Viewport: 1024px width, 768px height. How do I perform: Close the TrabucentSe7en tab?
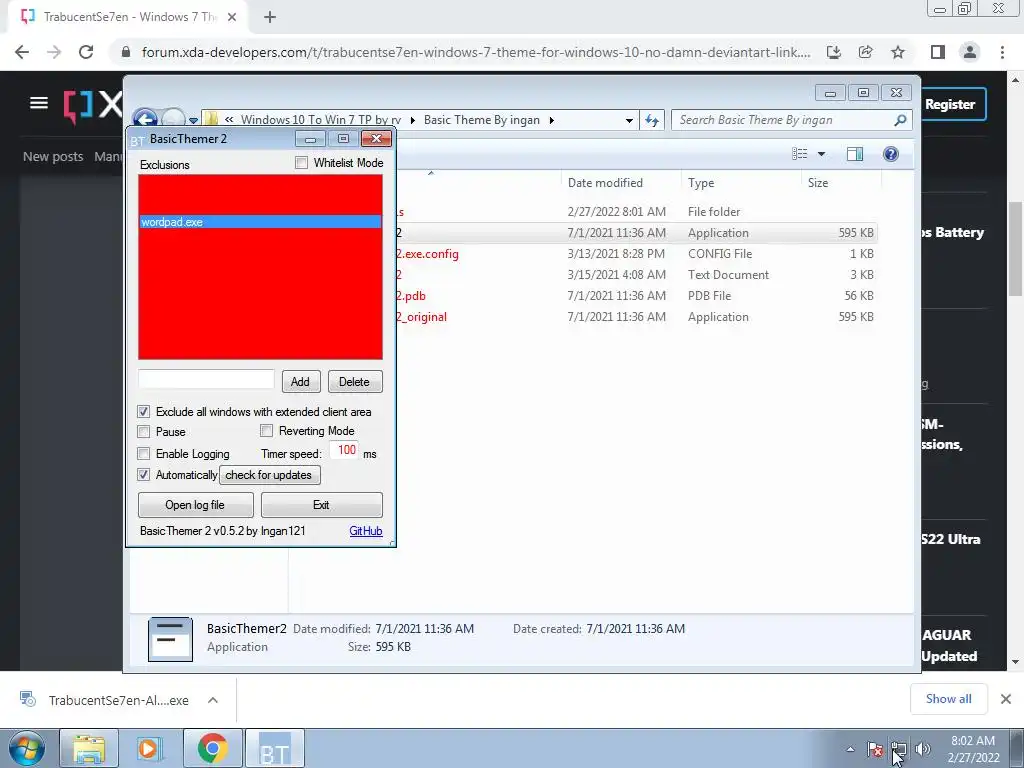point(232,17)
